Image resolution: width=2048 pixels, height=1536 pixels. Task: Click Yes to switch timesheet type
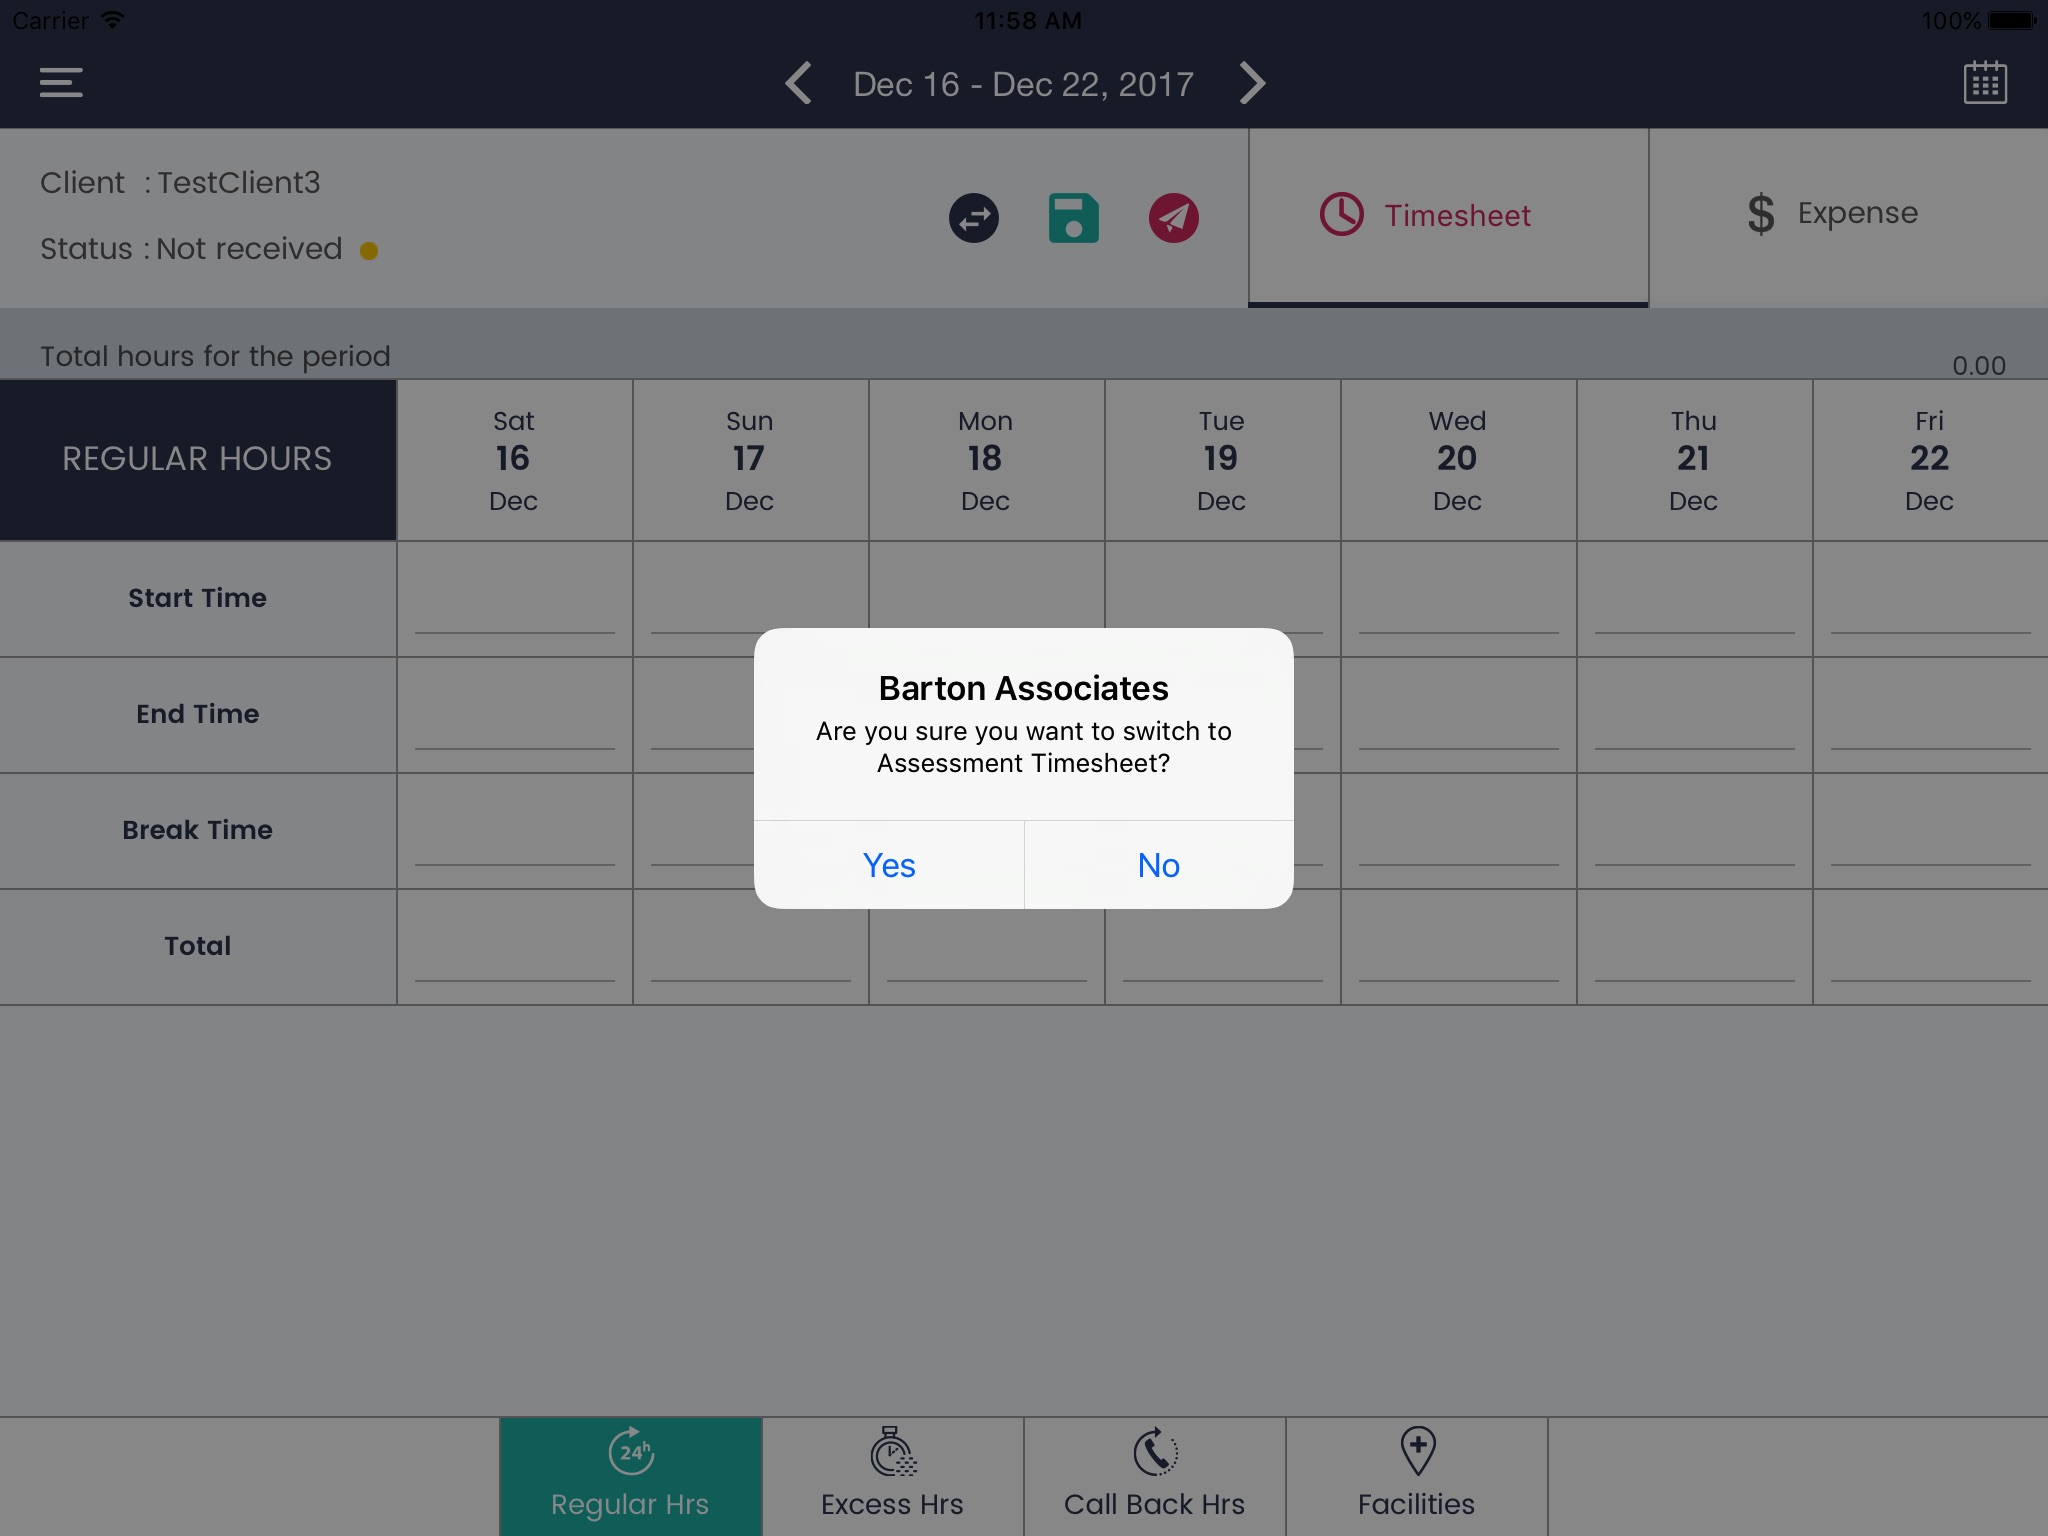889,865
